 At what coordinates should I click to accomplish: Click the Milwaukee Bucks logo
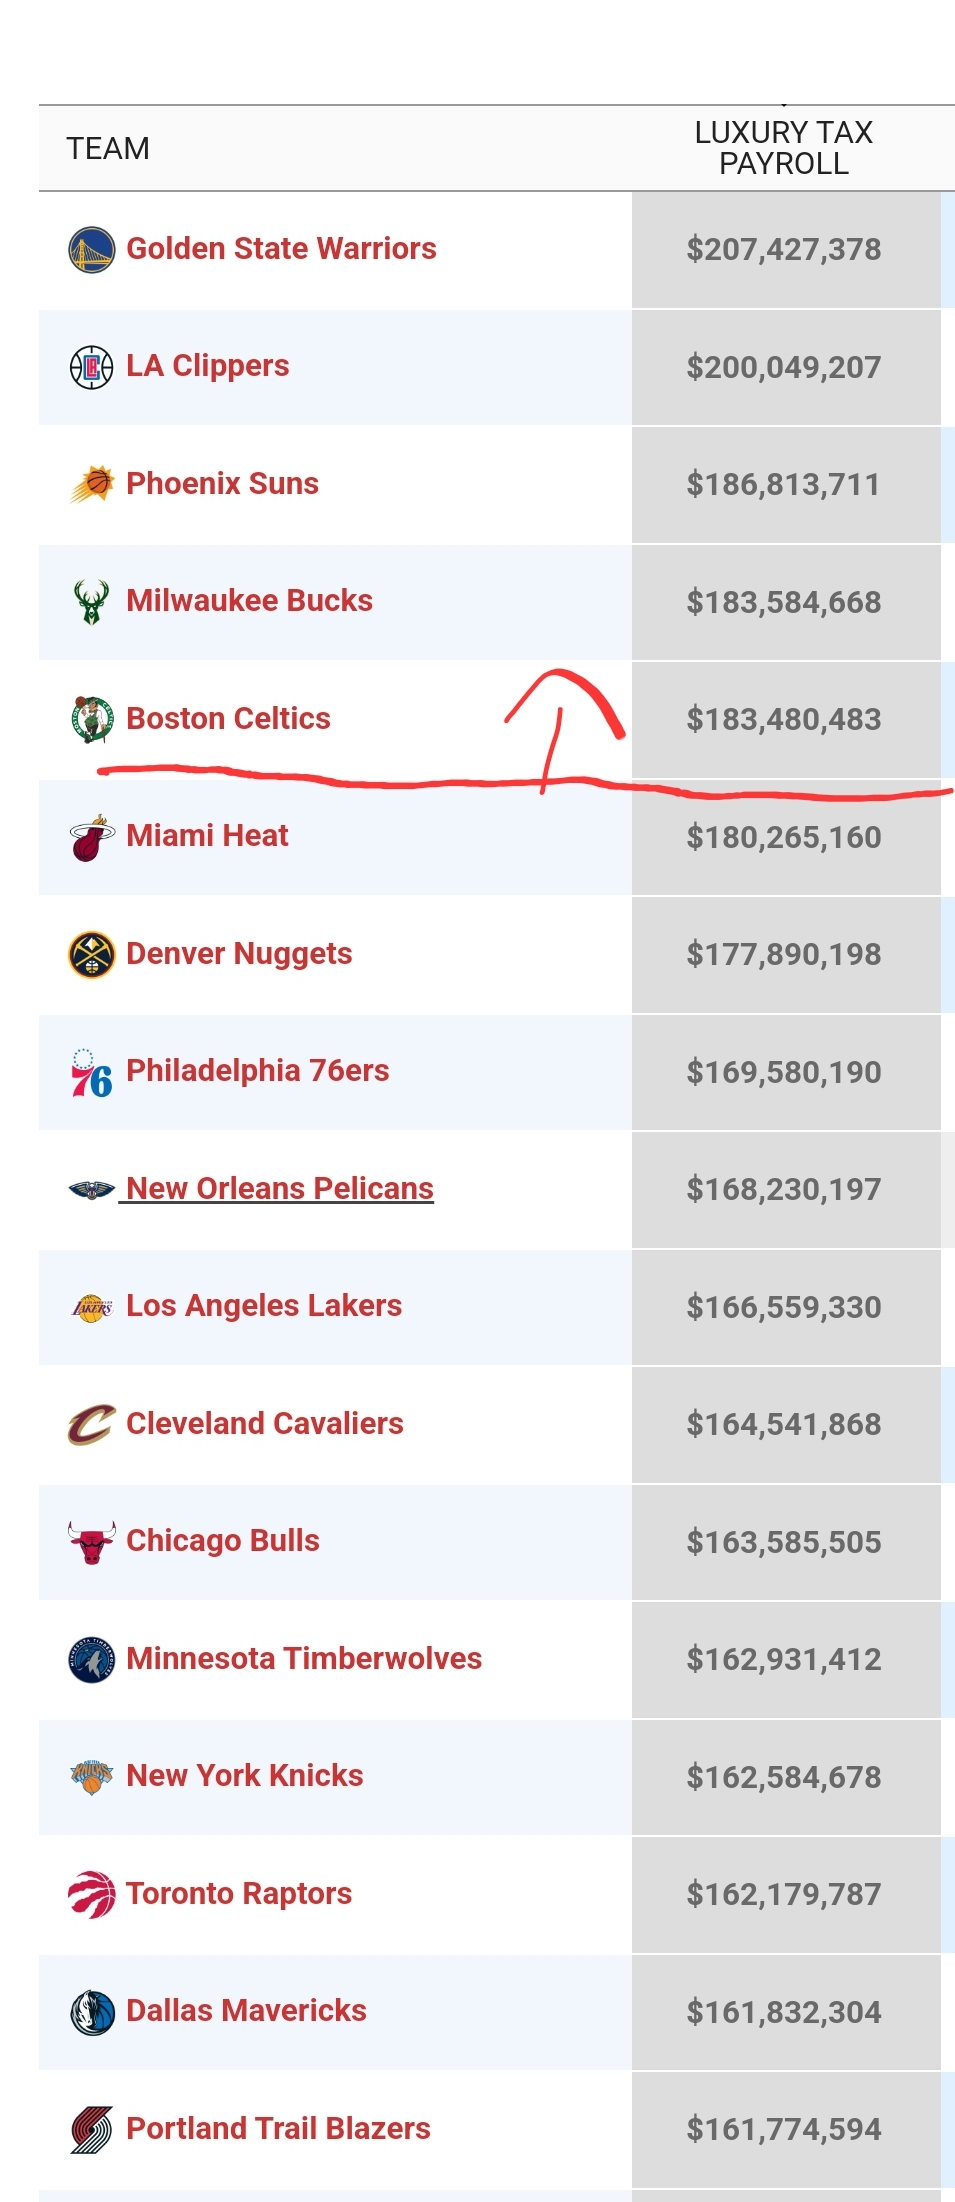pyautogui.click(x=91, y=602)
